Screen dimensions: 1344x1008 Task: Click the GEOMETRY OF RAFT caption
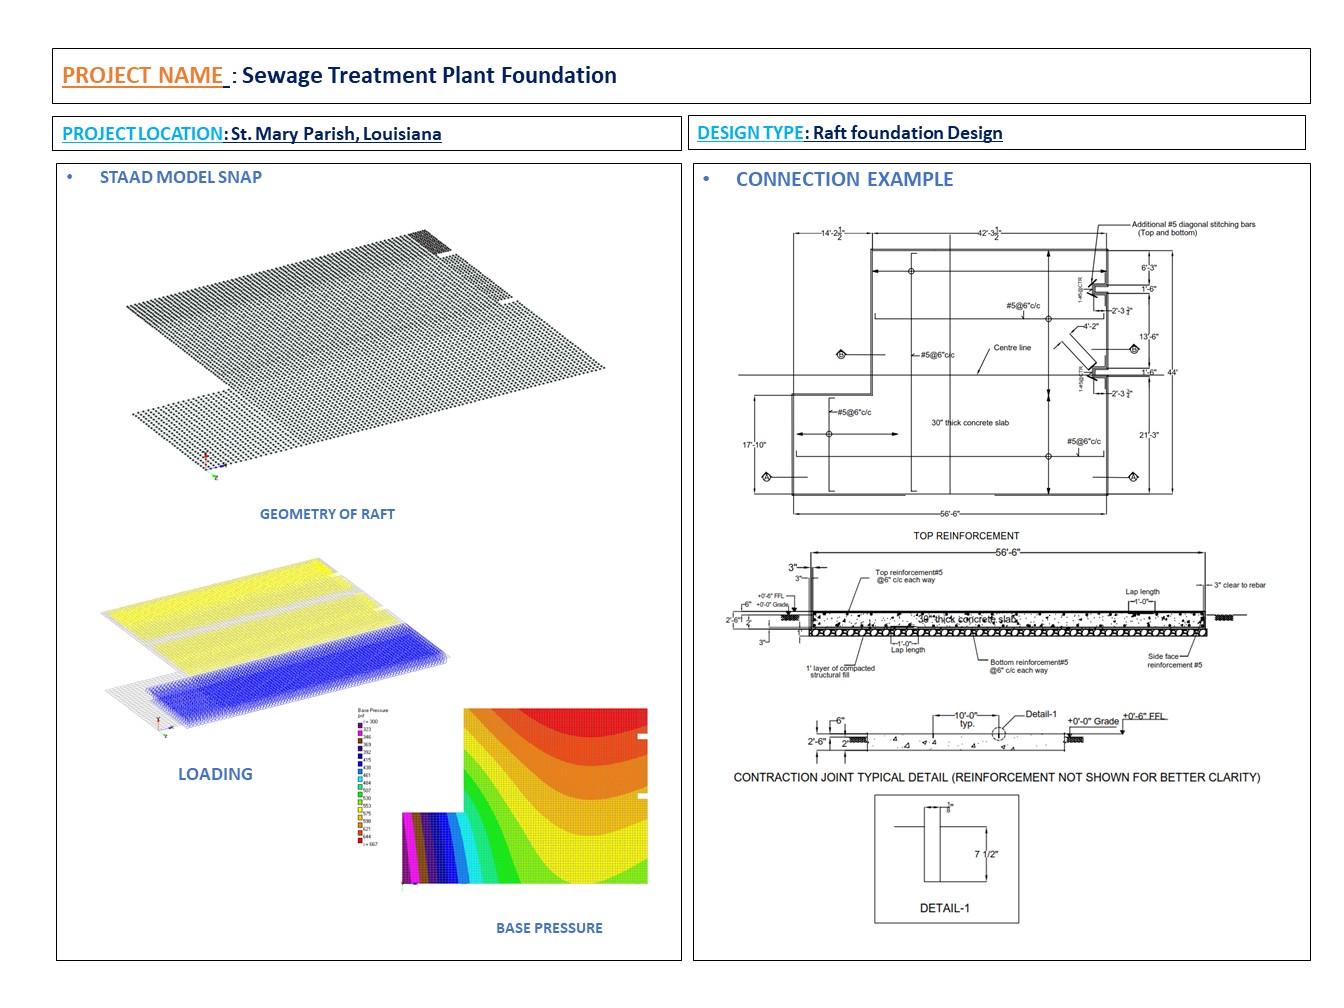click(x=327, y=515)
